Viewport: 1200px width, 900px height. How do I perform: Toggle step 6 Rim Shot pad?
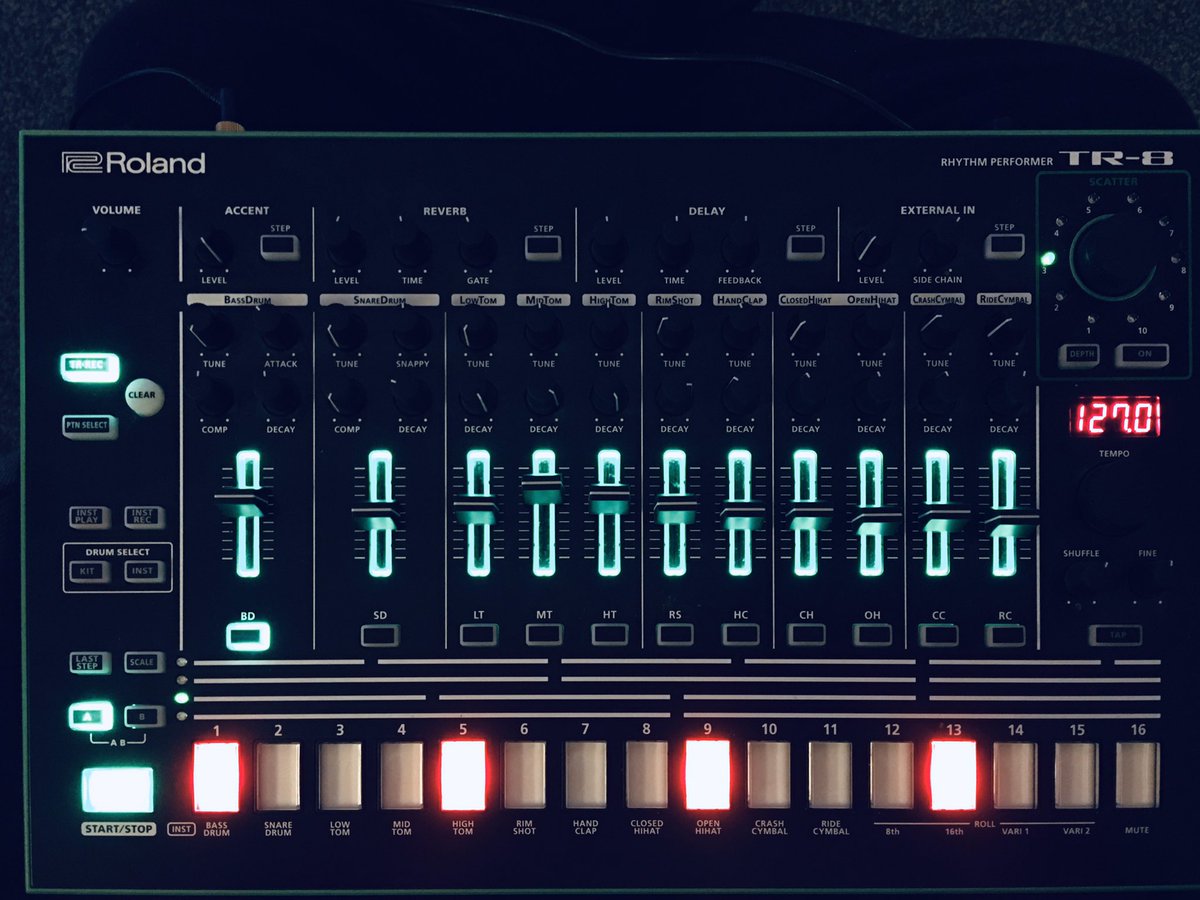click(x=524, y=776)
